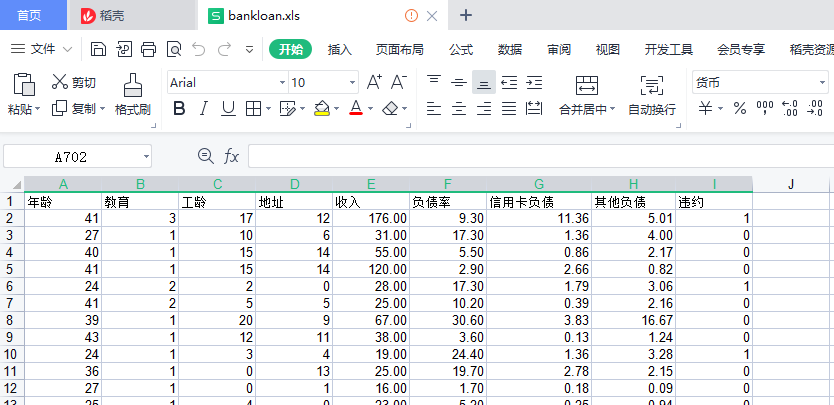Select the Format Painter brush
The height and width of the screenshot is (405, 834).
coord(132,85)
